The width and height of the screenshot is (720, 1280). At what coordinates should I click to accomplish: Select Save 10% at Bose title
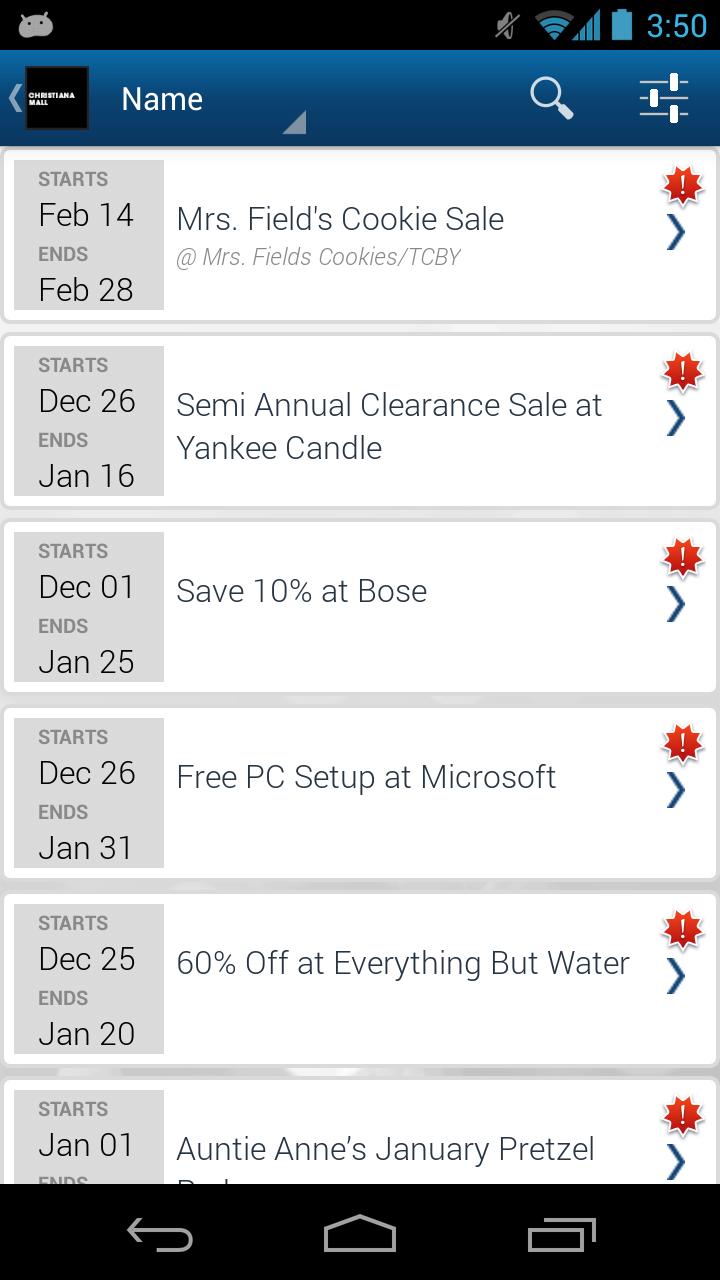302,591
